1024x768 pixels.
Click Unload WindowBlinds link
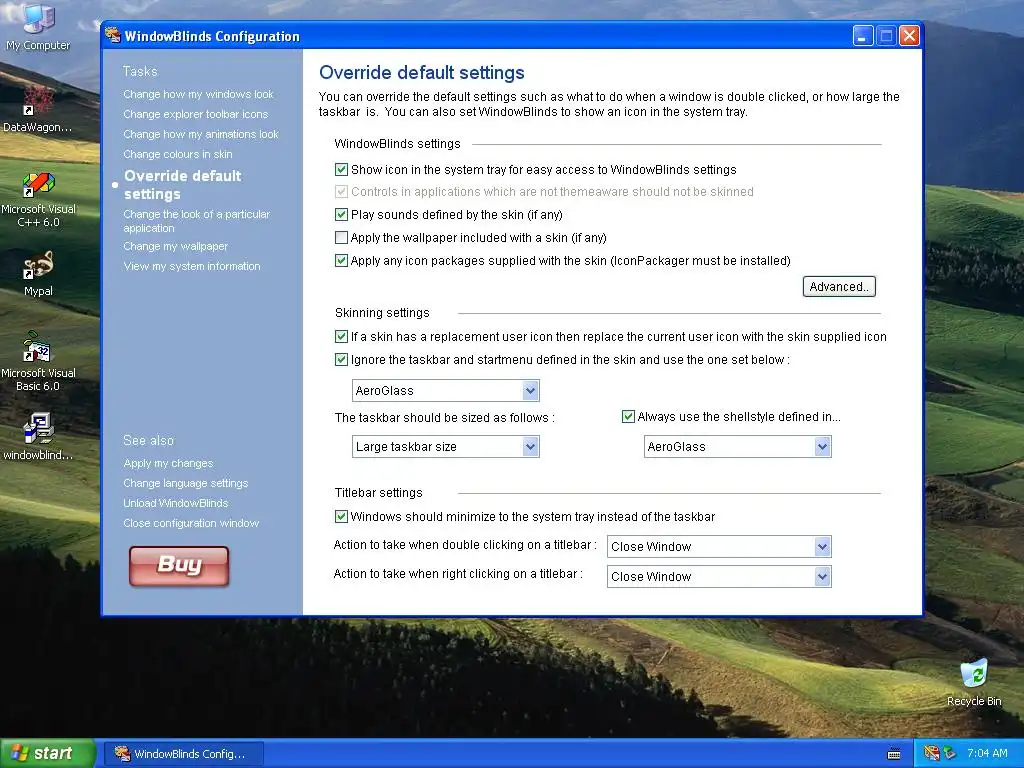[176, 503]
